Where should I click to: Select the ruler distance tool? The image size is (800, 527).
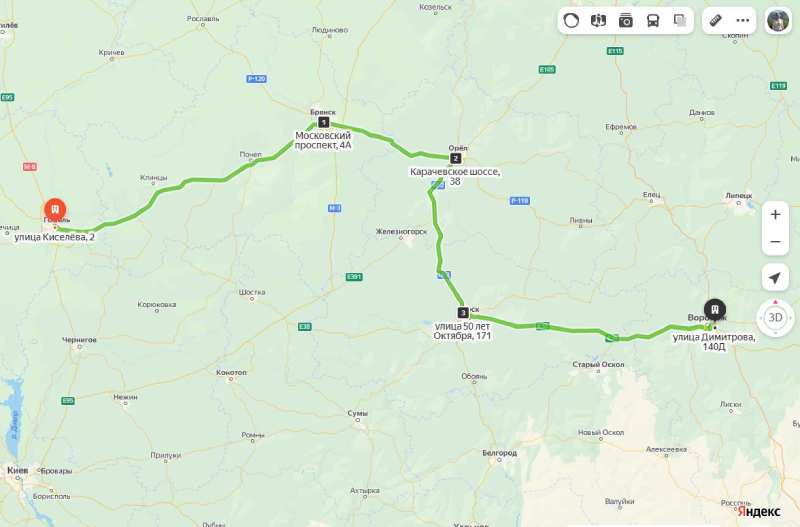(715, 20)
